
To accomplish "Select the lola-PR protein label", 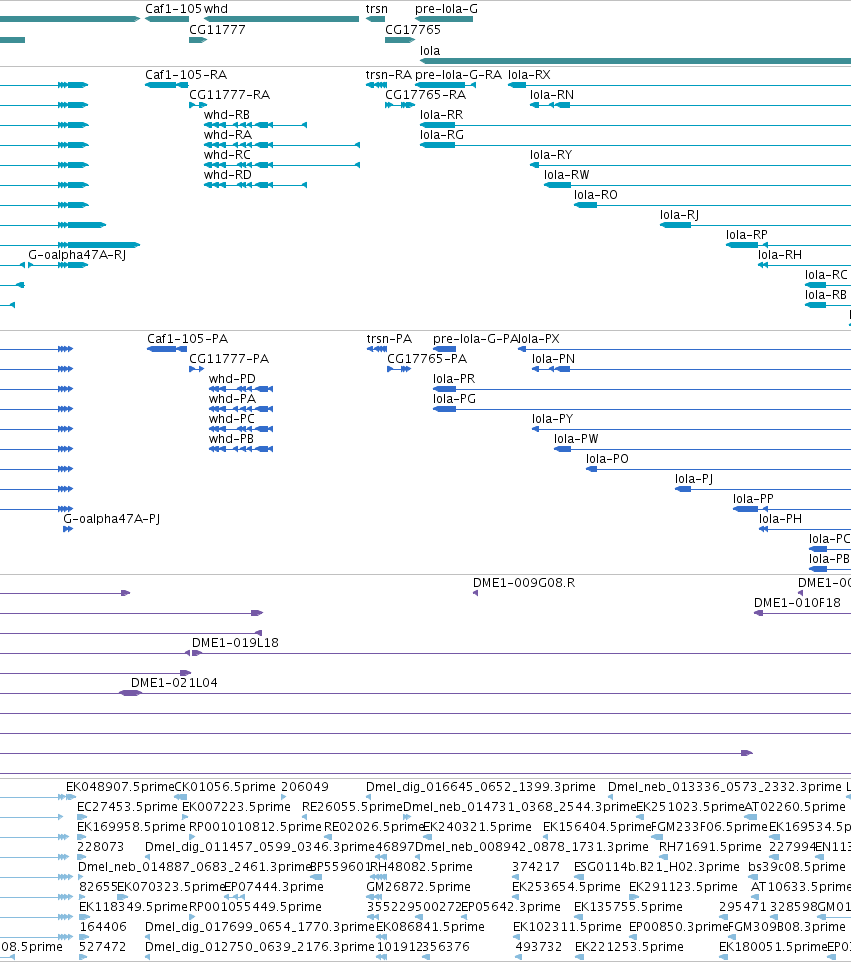I will (454, 379).
